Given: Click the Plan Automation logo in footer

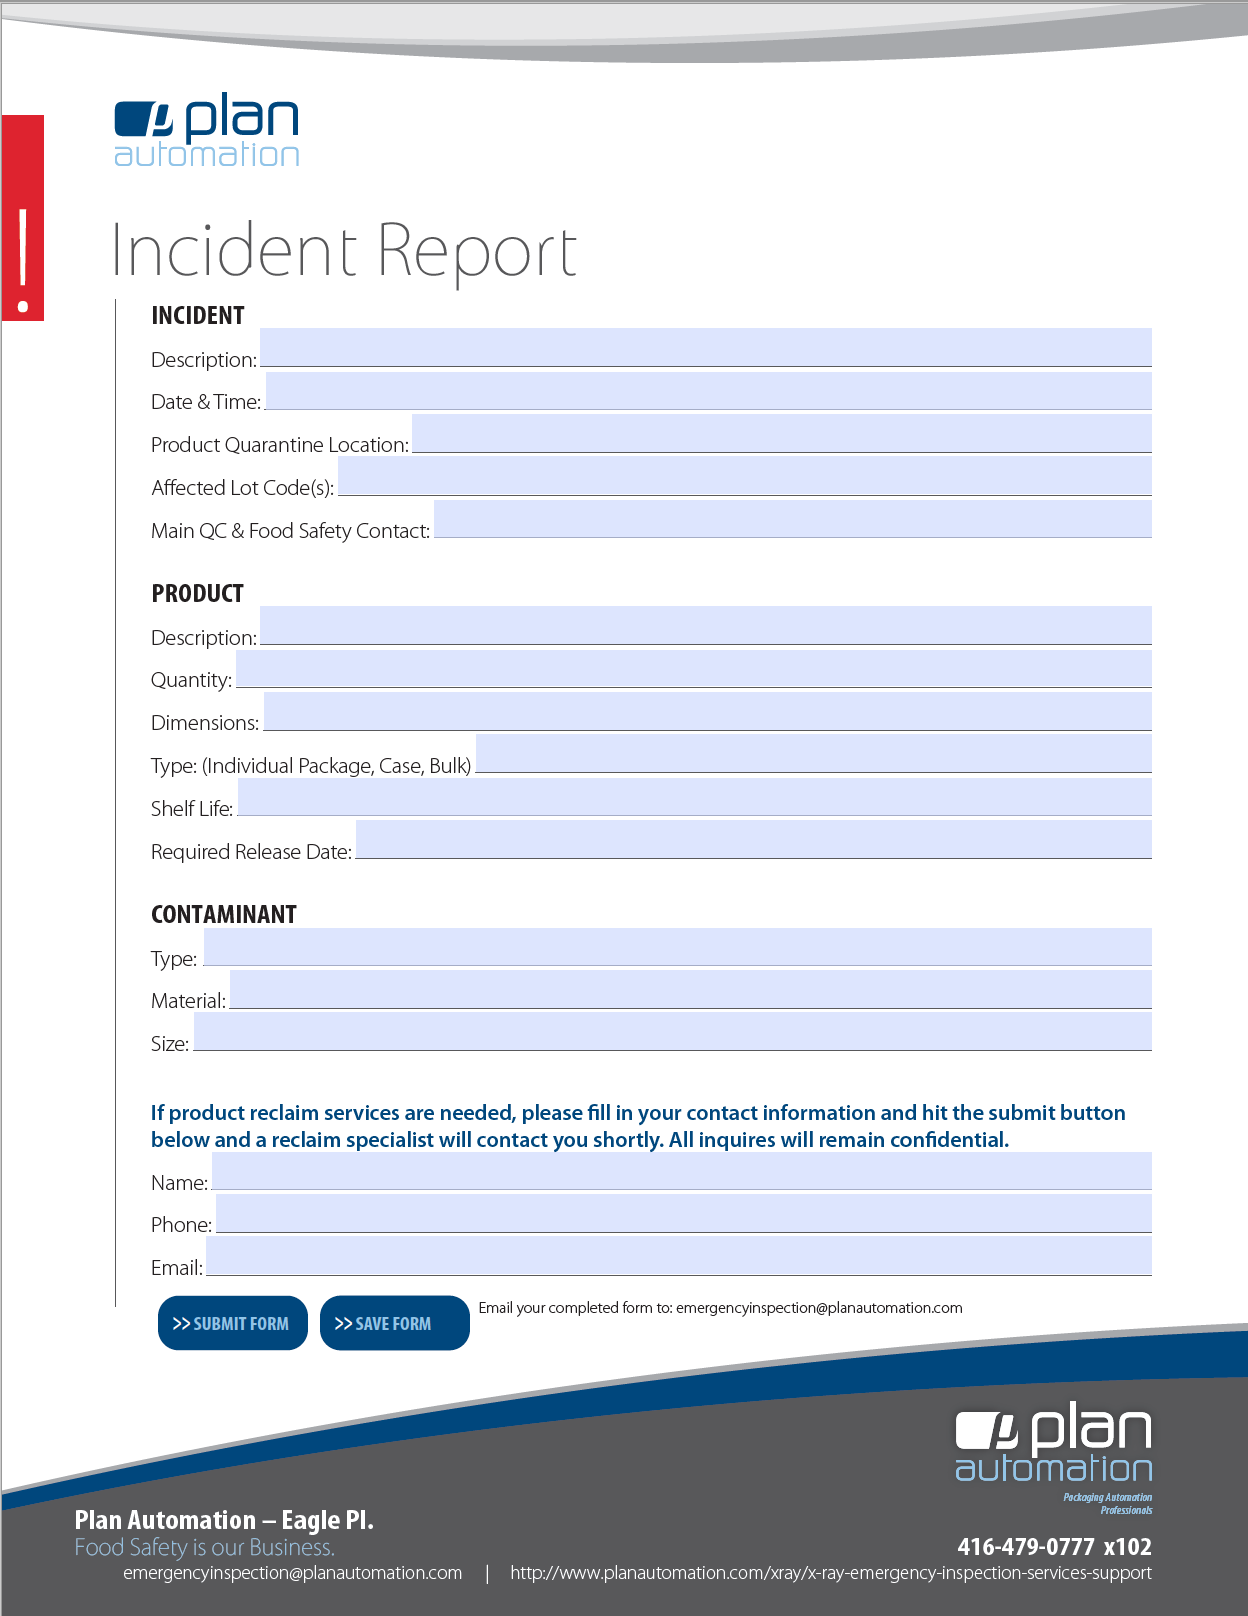Looking at the screenshot, I should tap(1053, 1444).
